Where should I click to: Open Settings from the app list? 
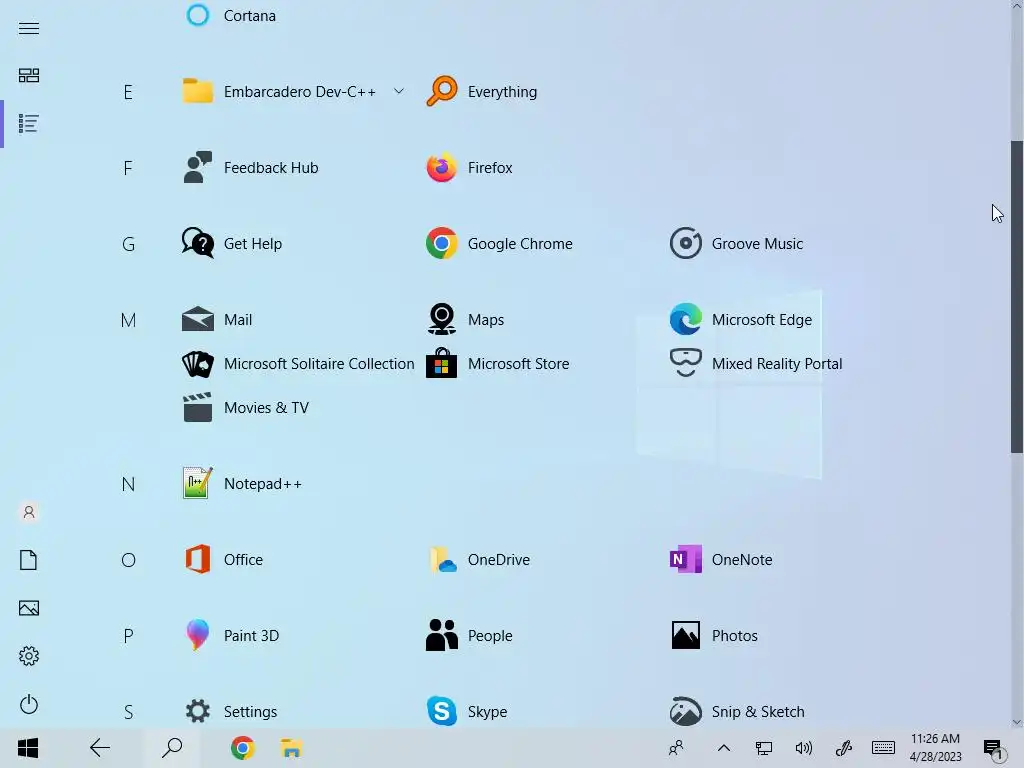pos(230,711)
